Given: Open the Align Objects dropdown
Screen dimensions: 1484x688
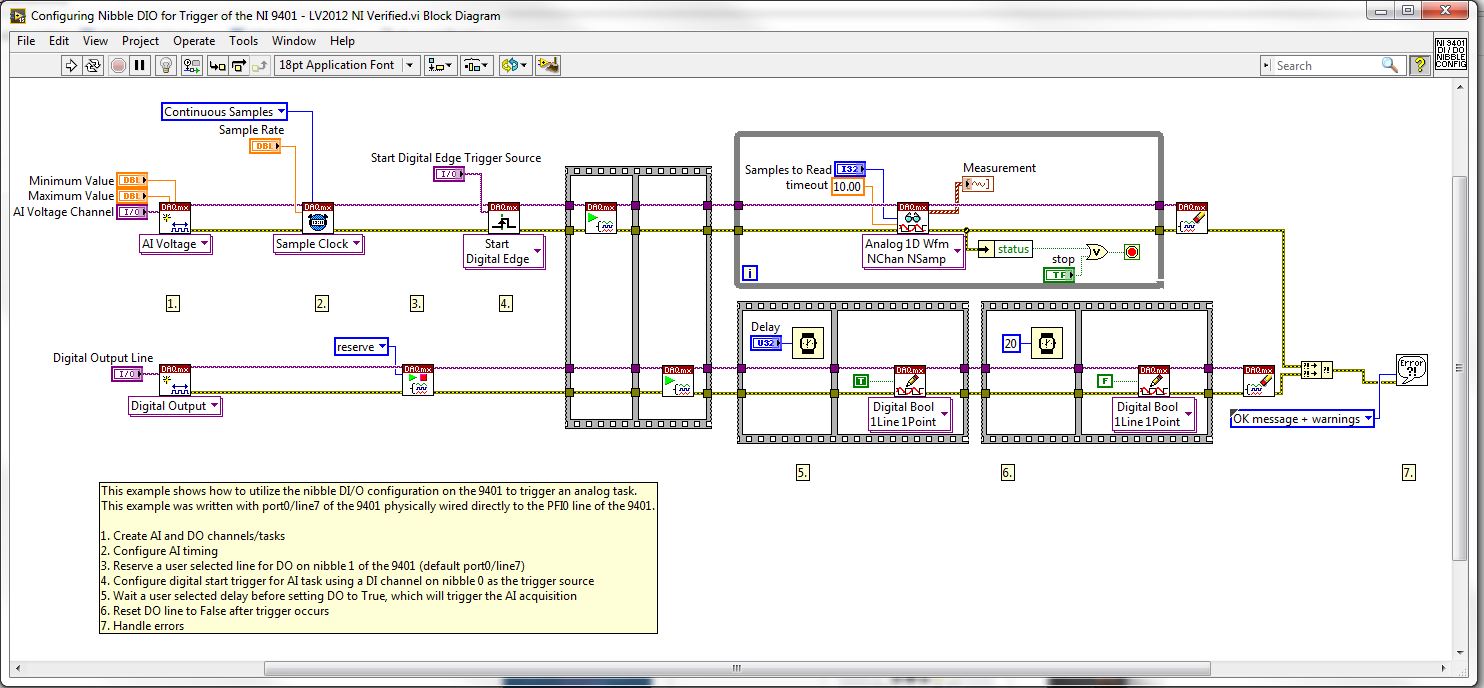Looking at the screenshot, I should pos(439,65).
